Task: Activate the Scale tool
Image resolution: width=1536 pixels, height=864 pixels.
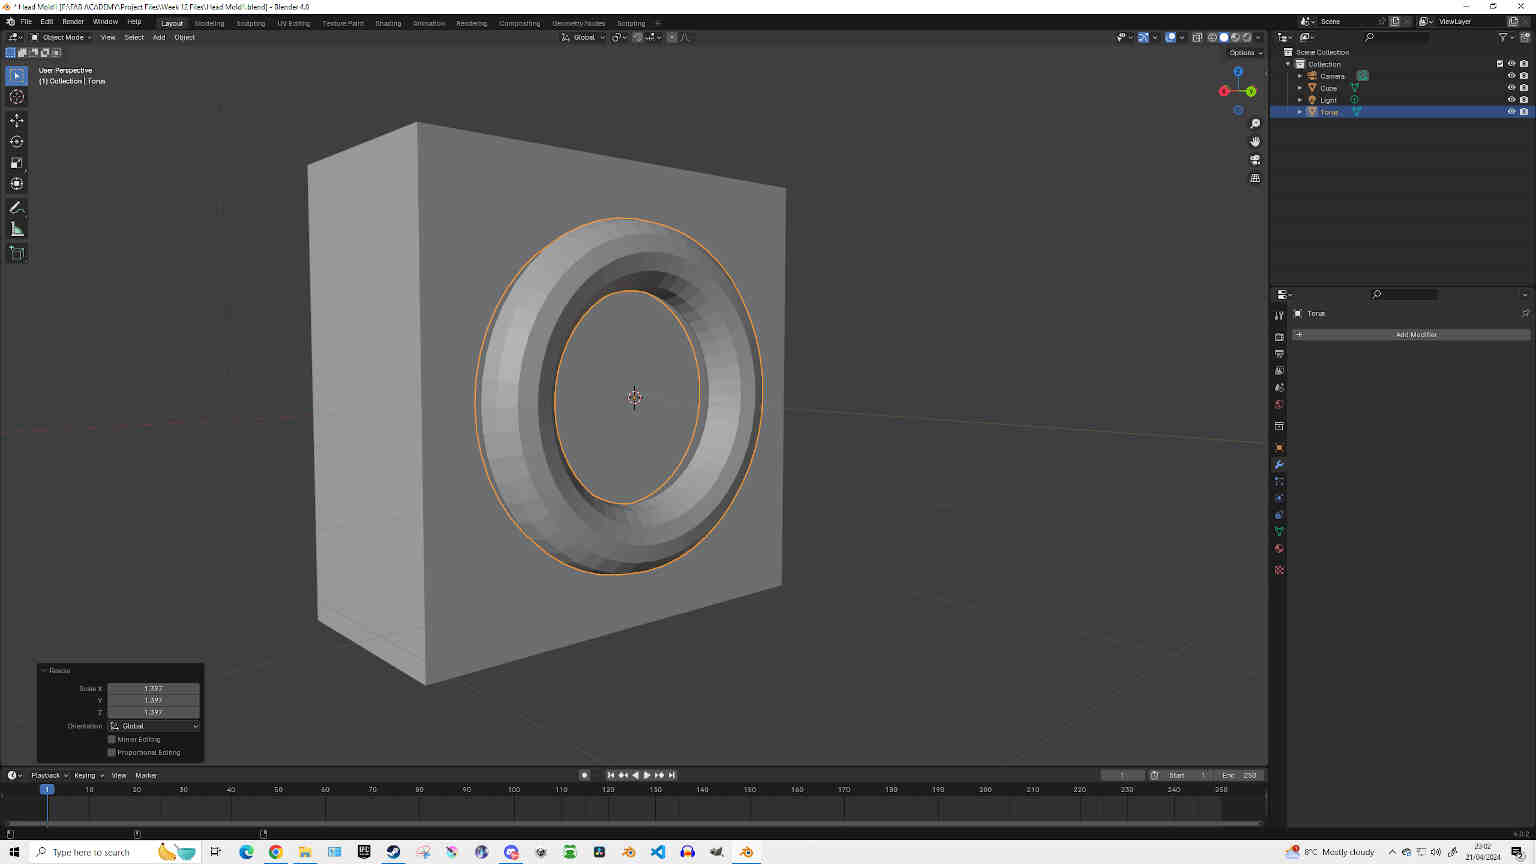Action: click(17, 162)
